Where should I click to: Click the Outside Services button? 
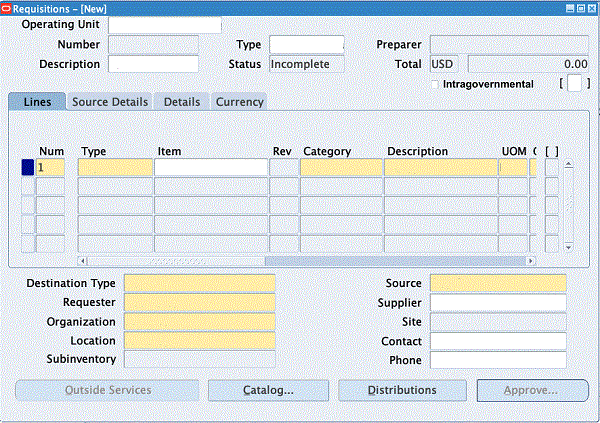[x=108, y=390]
